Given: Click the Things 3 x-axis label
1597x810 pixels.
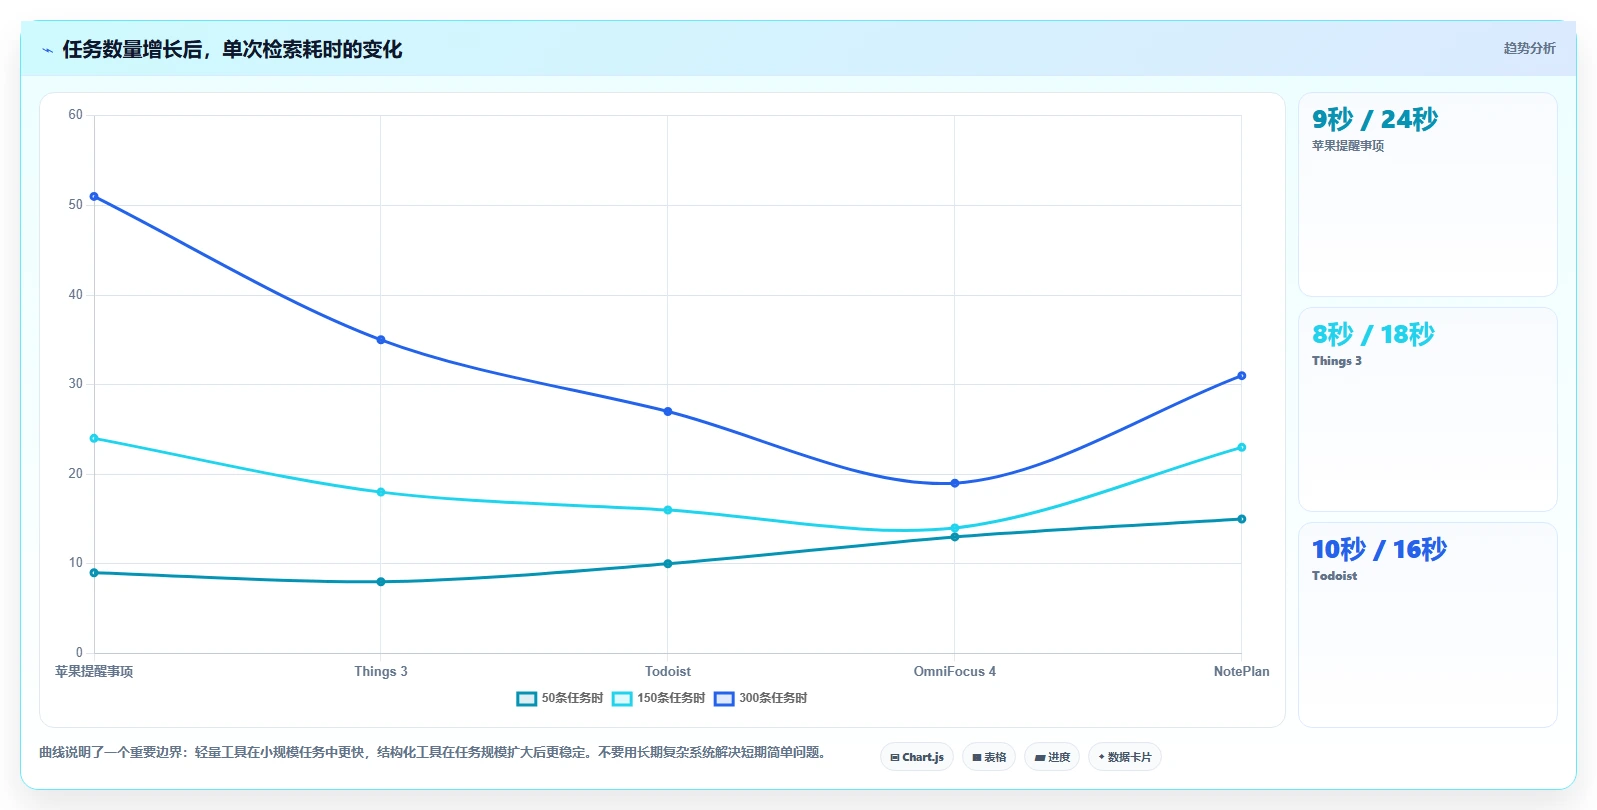Looking at the screenshot, I should coord(381,671).
